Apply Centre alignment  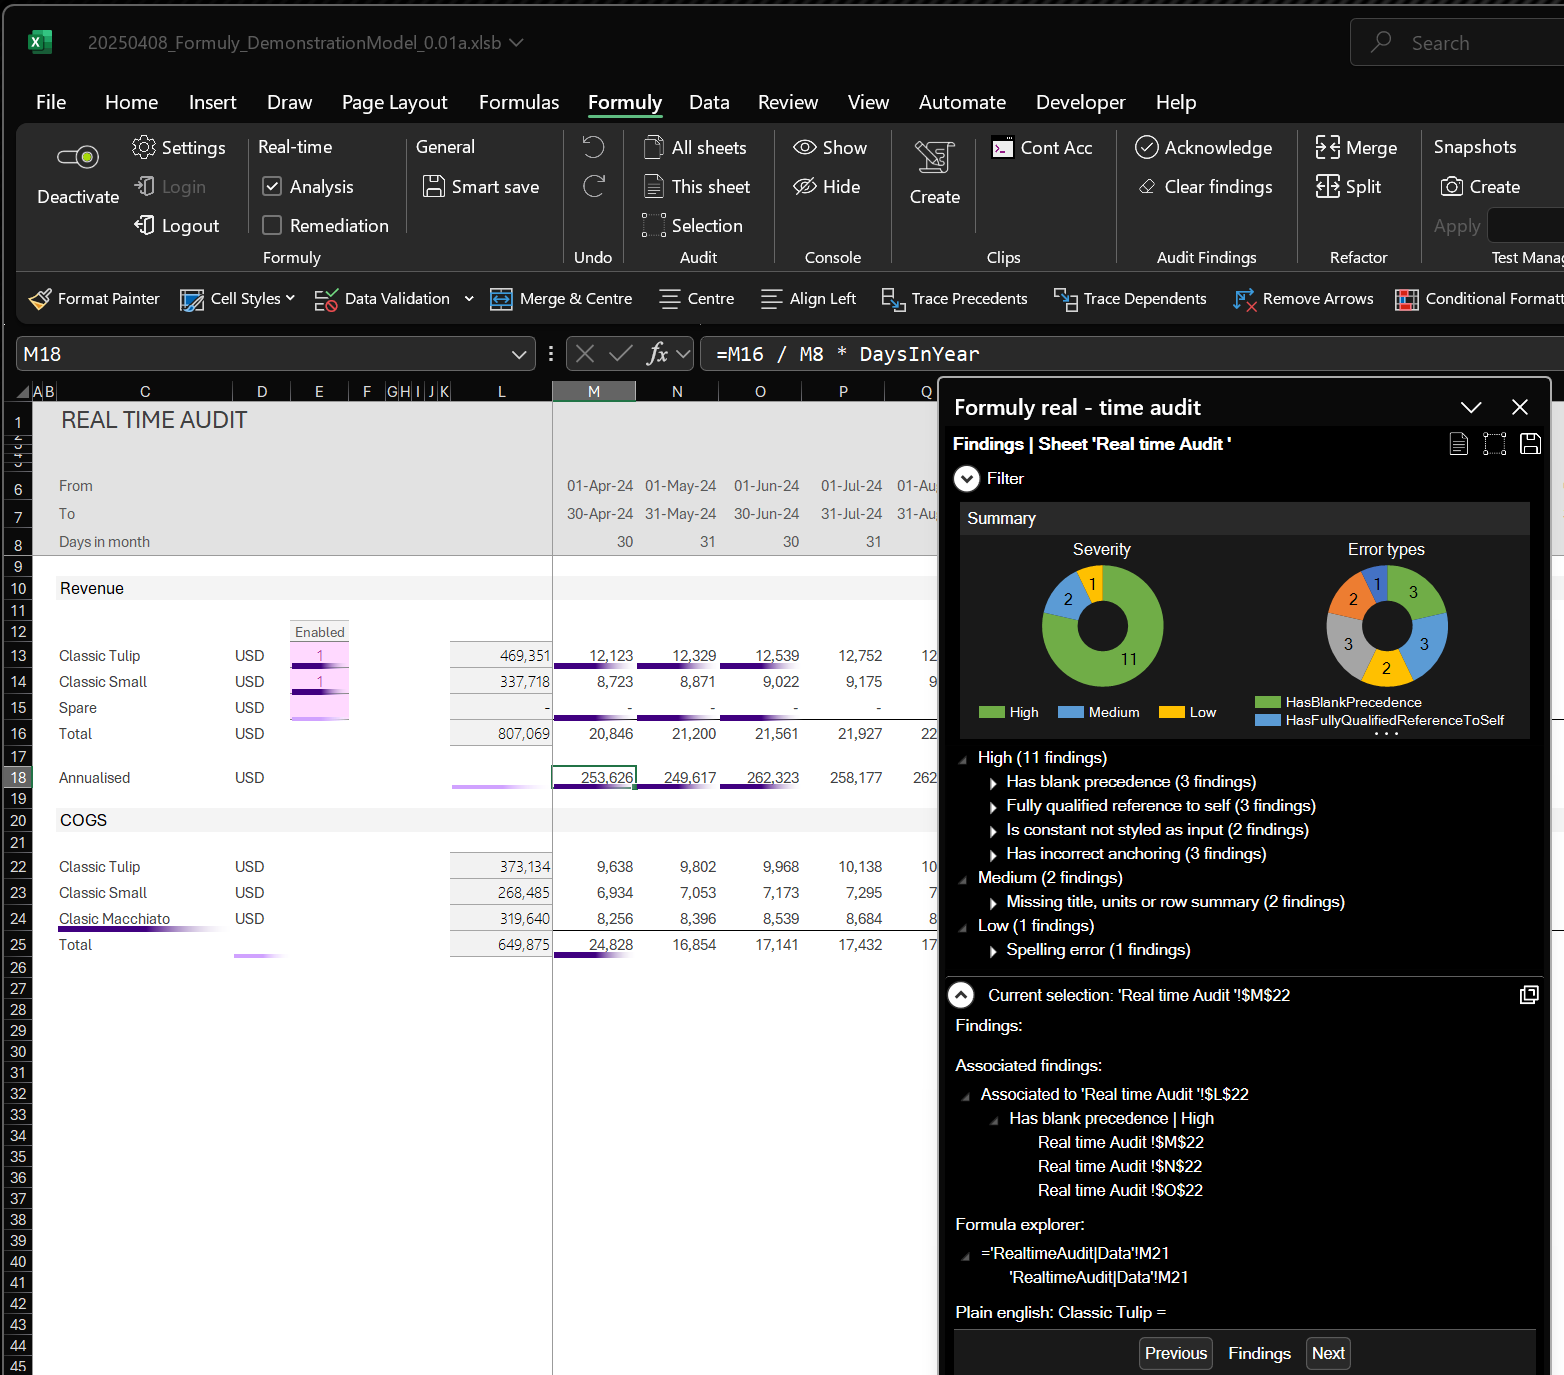pyautogui.click(x=696, y=298)
